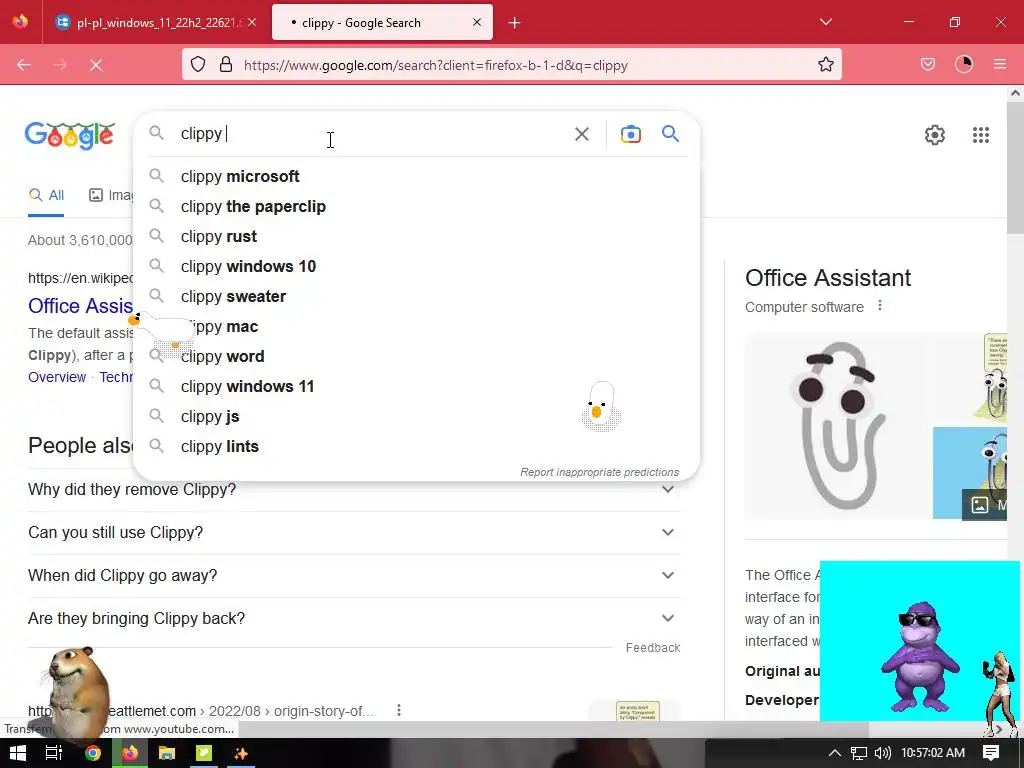
Task: Click Report inappropriate predictions link
Action: click(599, 472)
